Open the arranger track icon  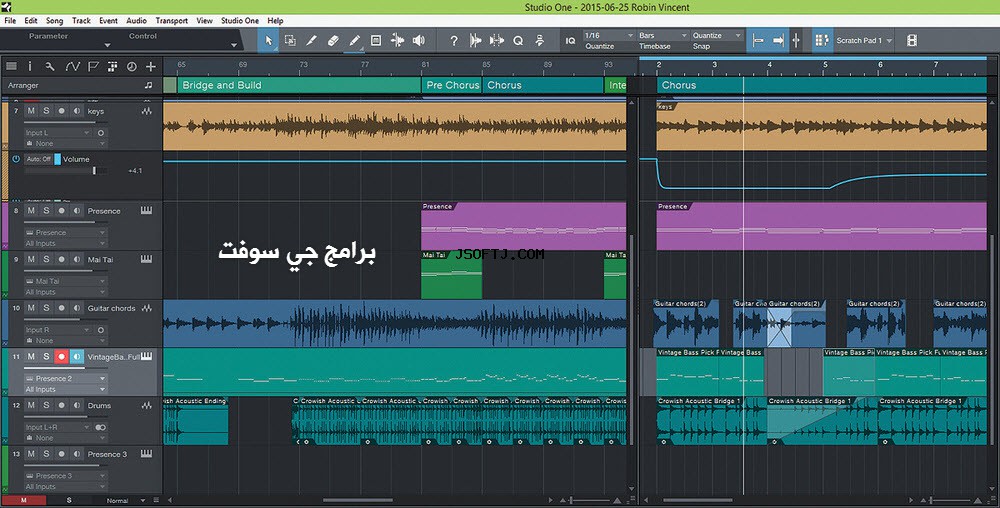(x=112, y=66)
